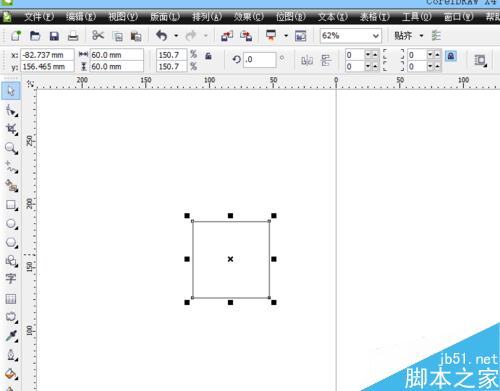
Task: Click the object width field 60.0 mm
Action: [117, 55]
